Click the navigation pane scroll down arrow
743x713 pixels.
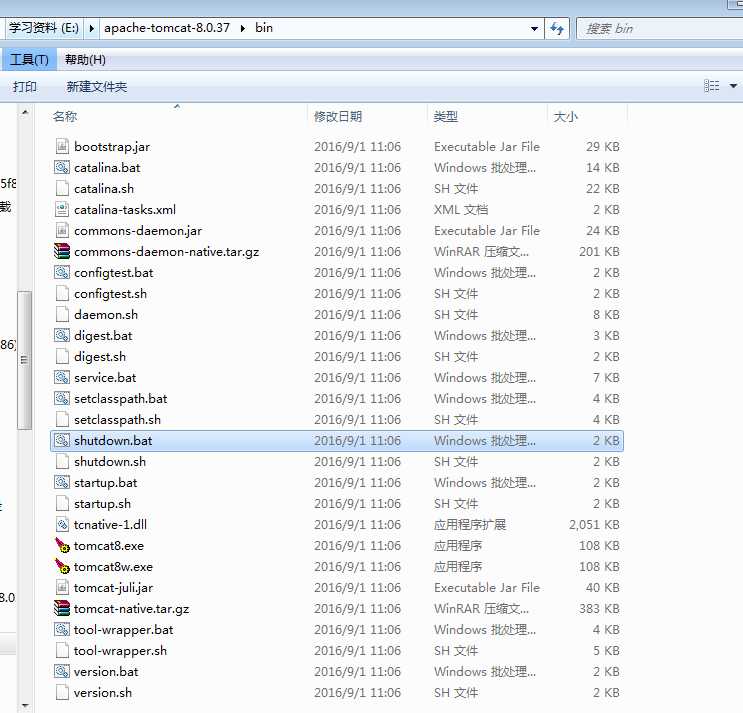(25, 706)
